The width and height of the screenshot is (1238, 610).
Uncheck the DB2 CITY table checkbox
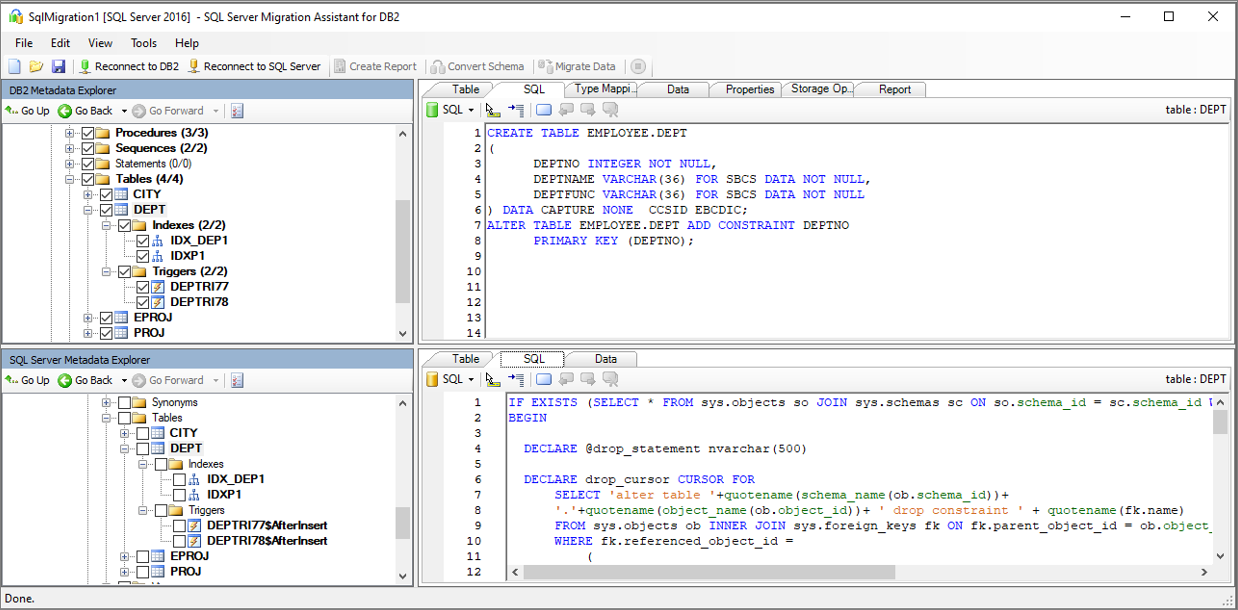coord(106,195)
